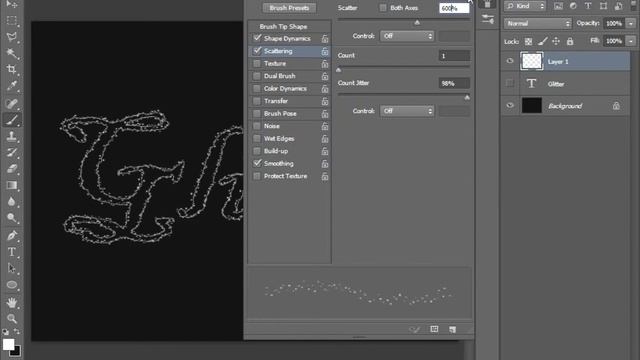Show the Glitter text layer
This screenshot has height=360, width=640.
[510, 83]
